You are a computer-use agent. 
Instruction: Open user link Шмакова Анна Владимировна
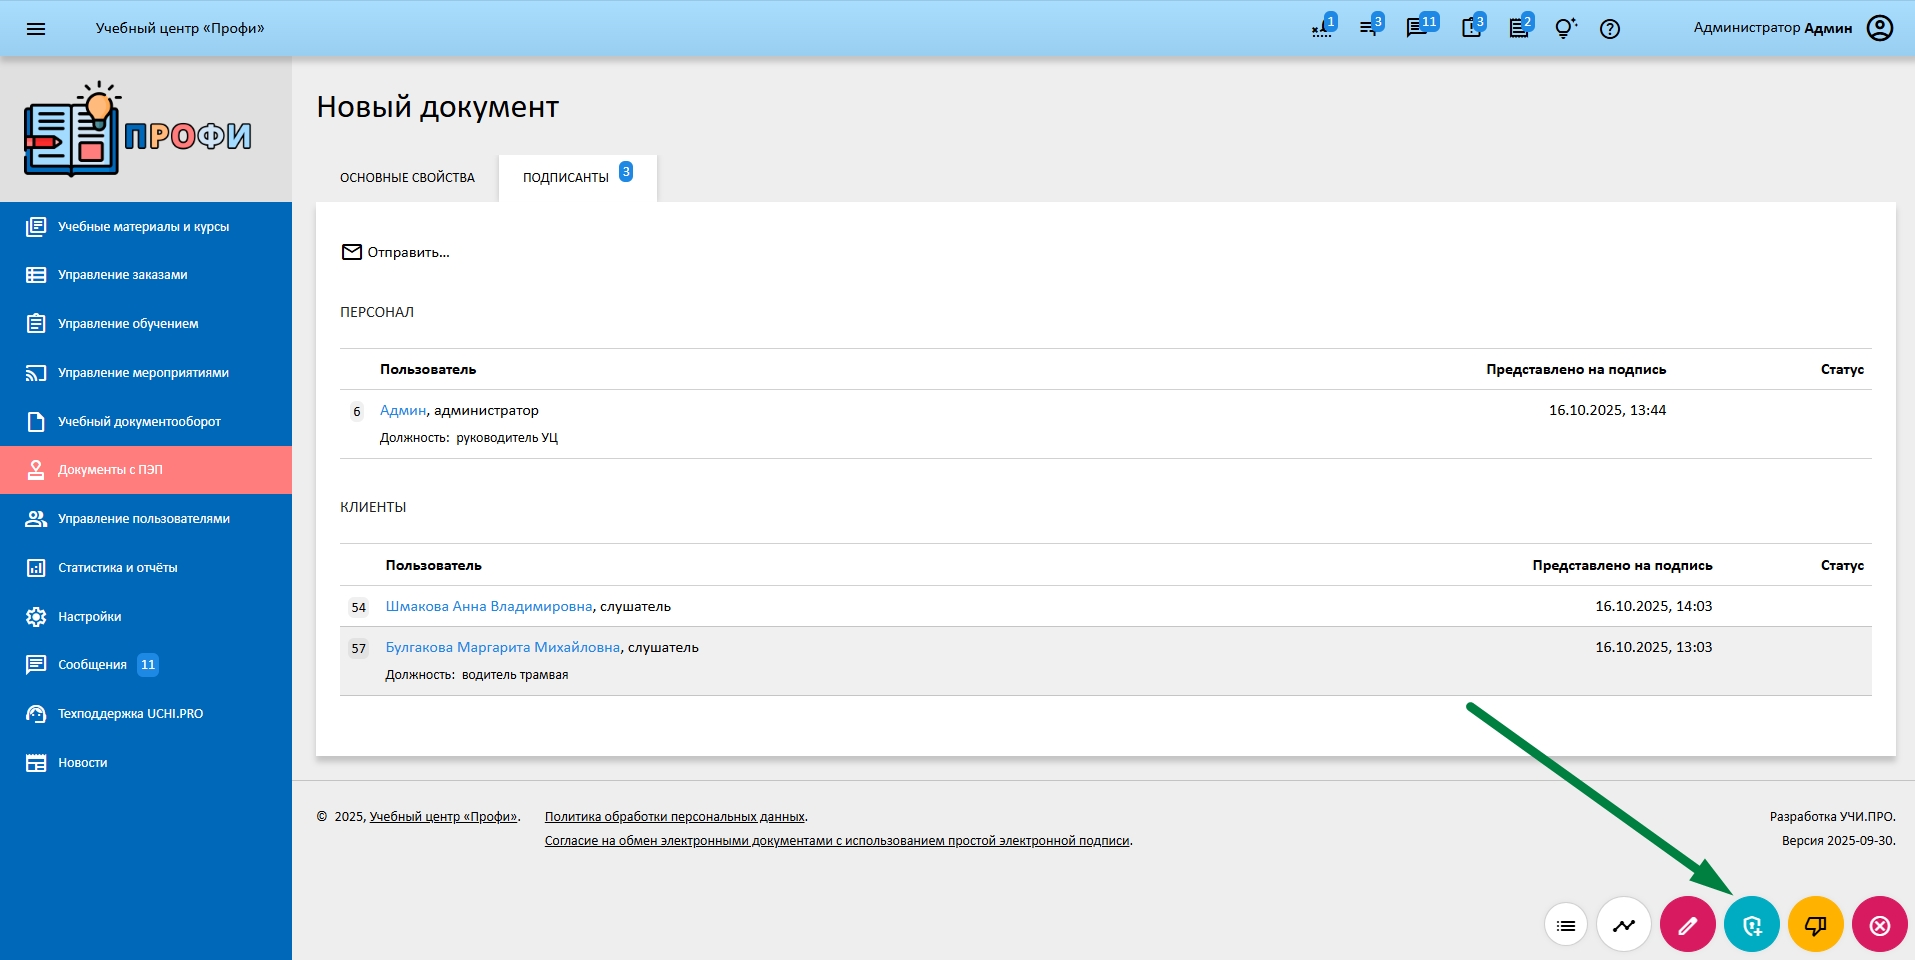point(488,607)
